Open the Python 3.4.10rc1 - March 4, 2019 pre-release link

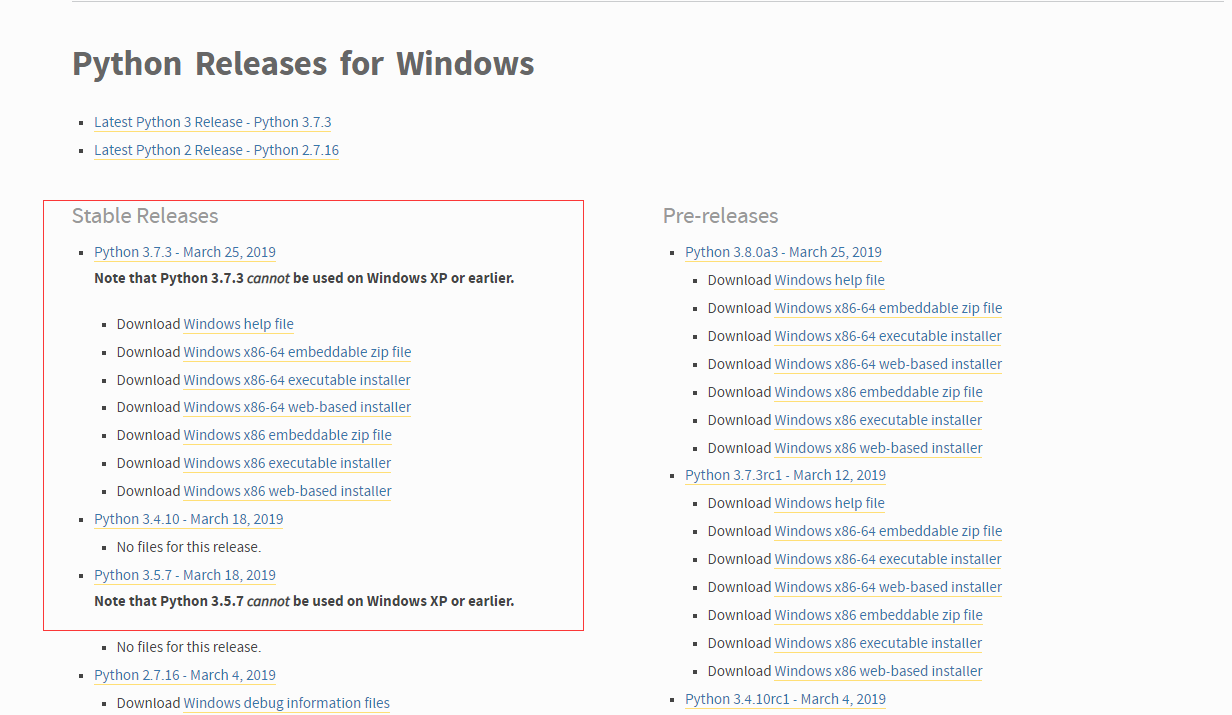coord(786,699)
